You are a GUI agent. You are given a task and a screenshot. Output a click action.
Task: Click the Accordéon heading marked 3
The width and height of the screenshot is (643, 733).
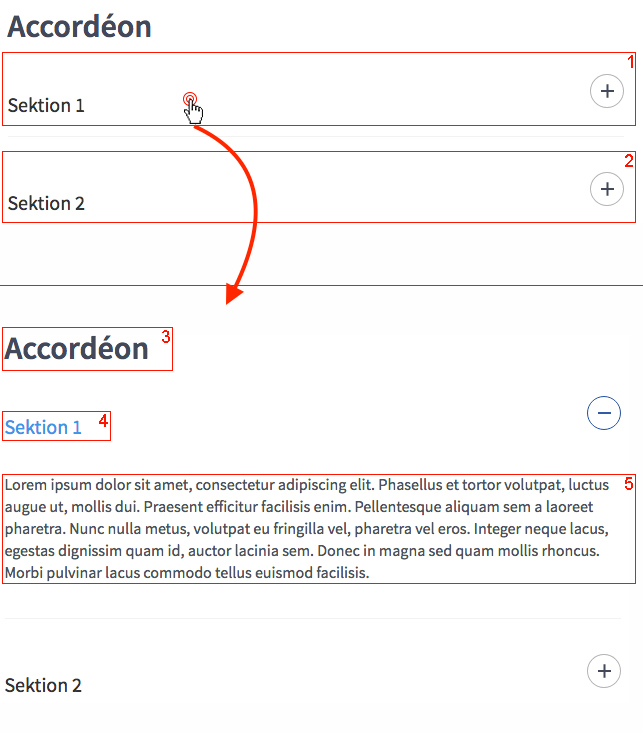(x=76, y=349)
